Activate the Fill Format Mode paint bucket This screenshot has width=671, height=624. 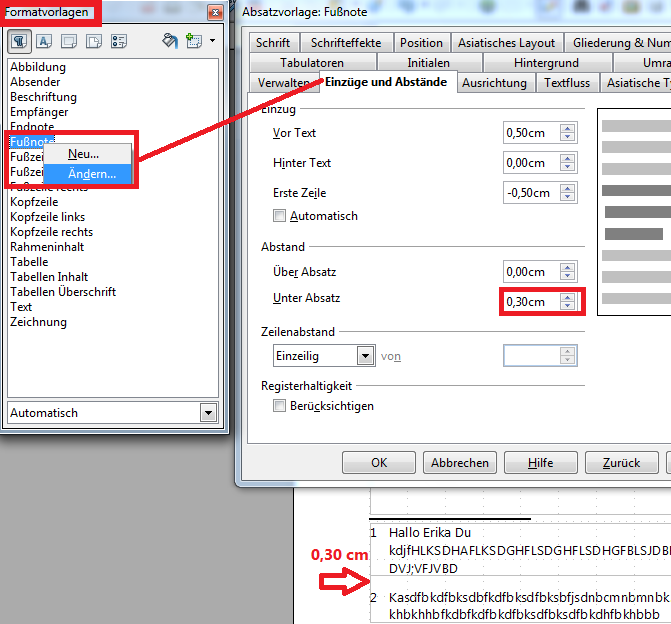click(170, 41)
